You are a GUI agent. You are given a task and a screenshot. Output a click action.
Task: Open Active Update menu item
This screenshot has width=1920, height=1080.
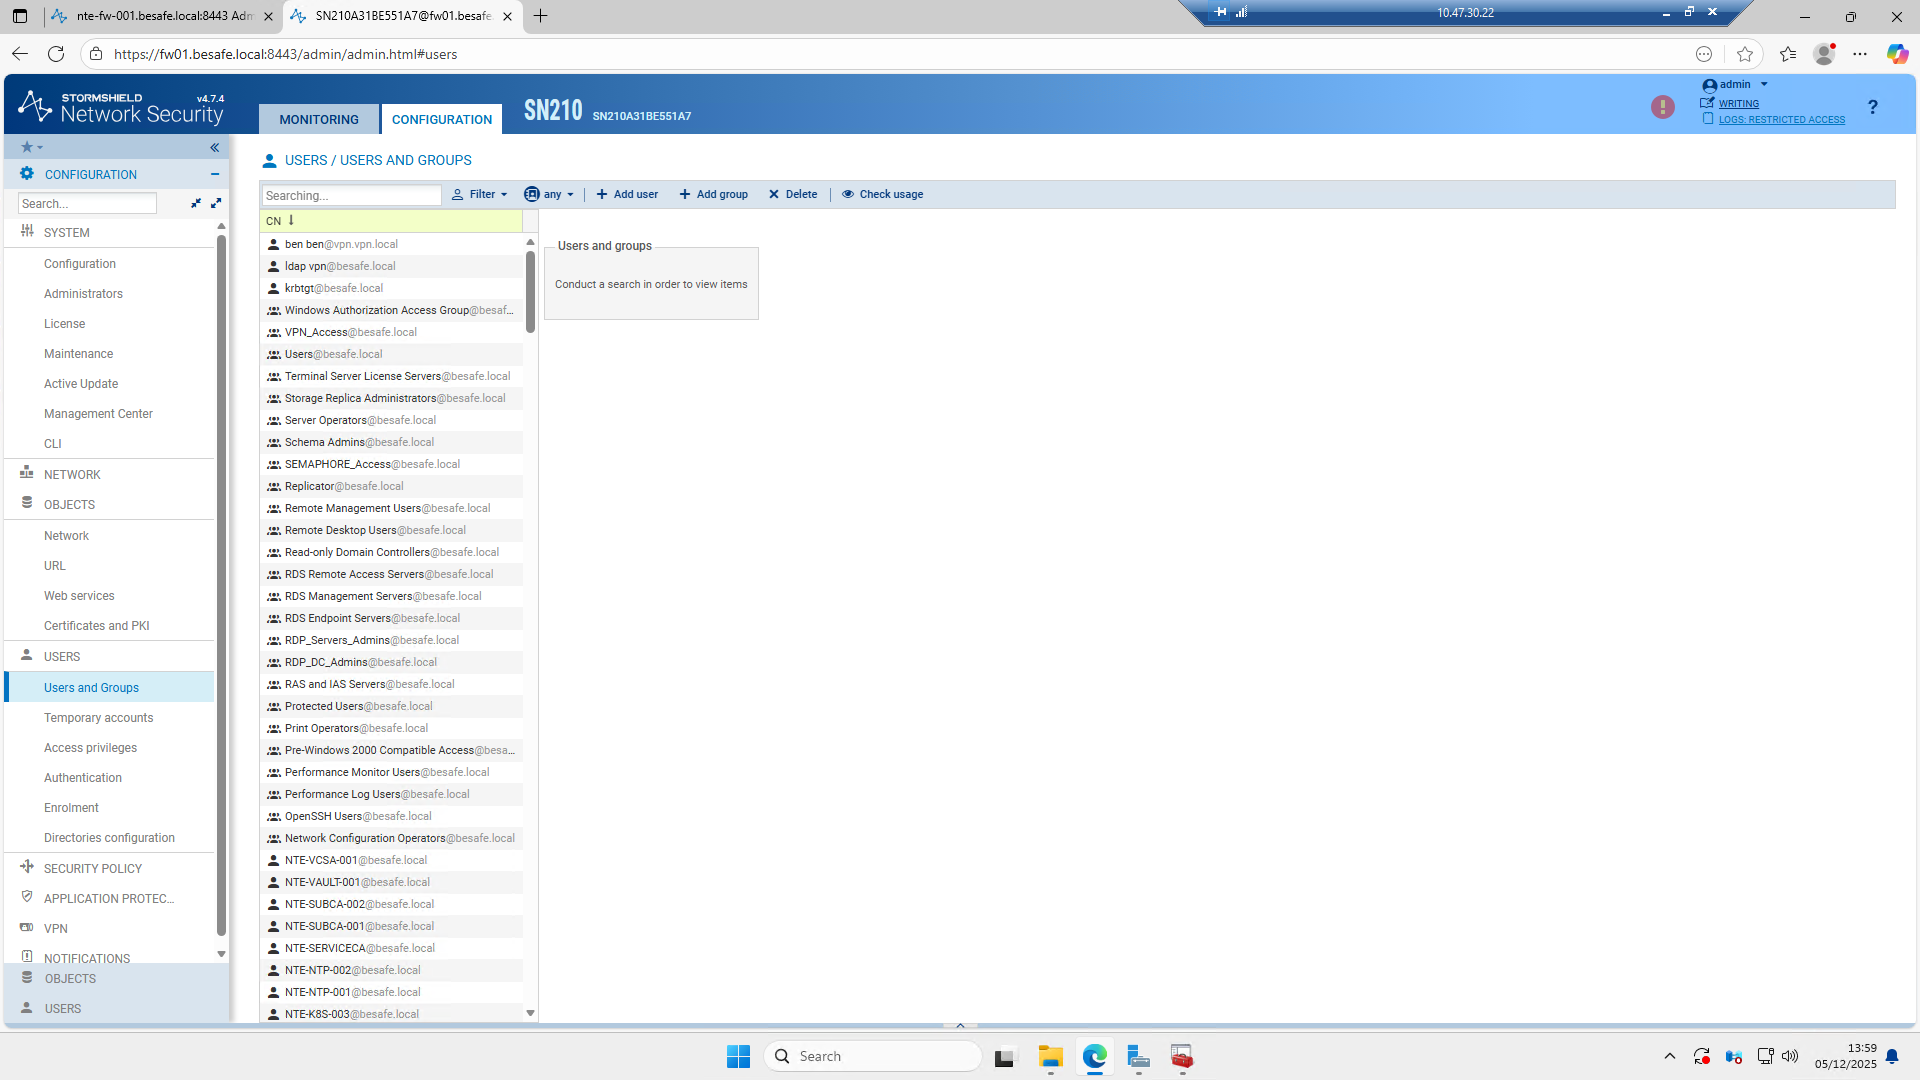click(x=81, y=384)
